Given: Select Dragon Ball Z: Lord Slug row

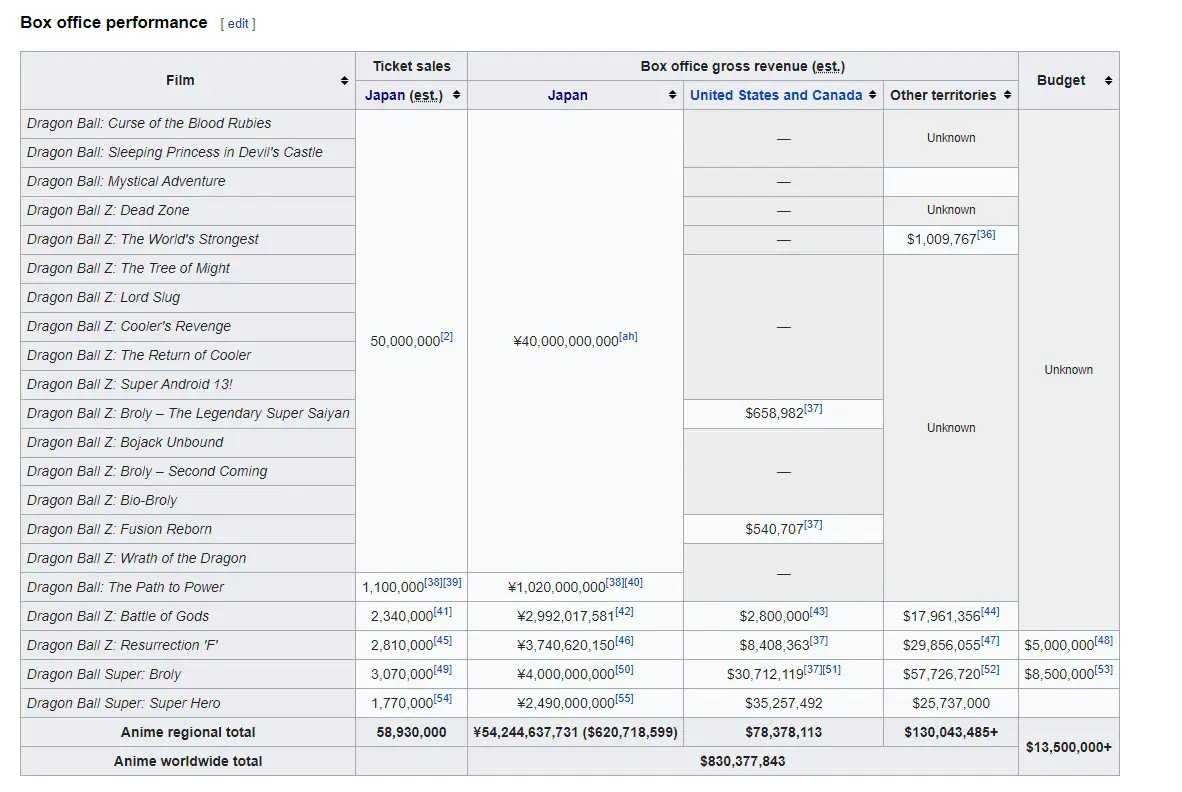Looking at the screenshot, I should (x=188, y=298).
